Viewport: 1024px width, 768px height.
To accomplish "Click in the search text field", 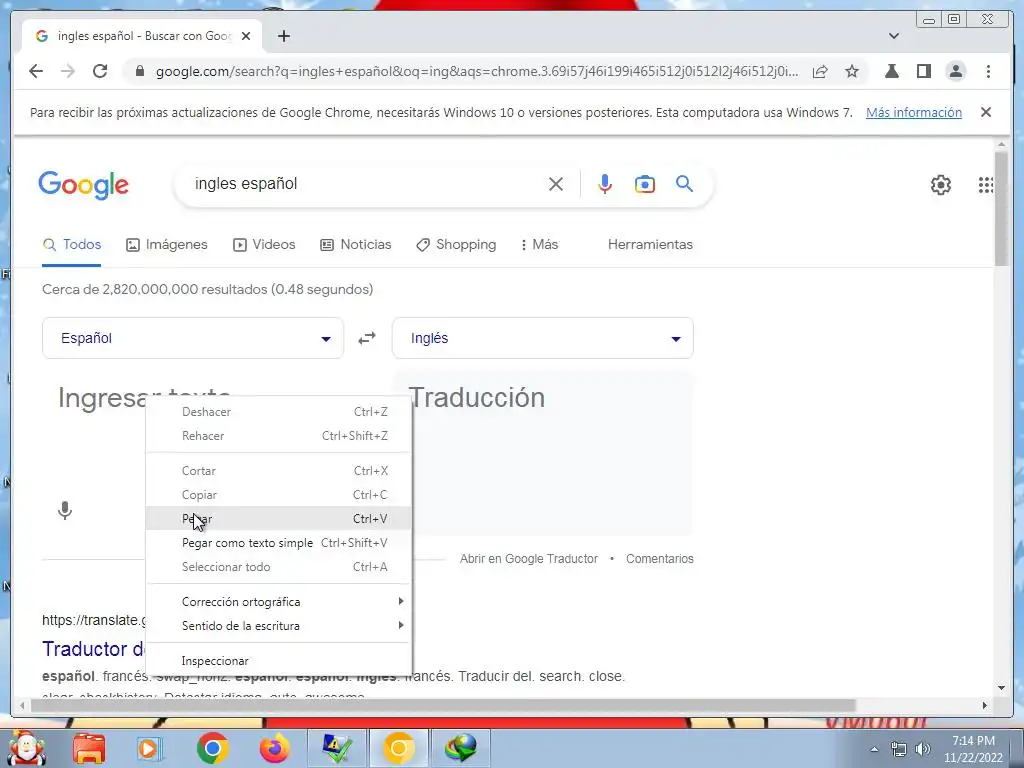I will tap(366, 184).
